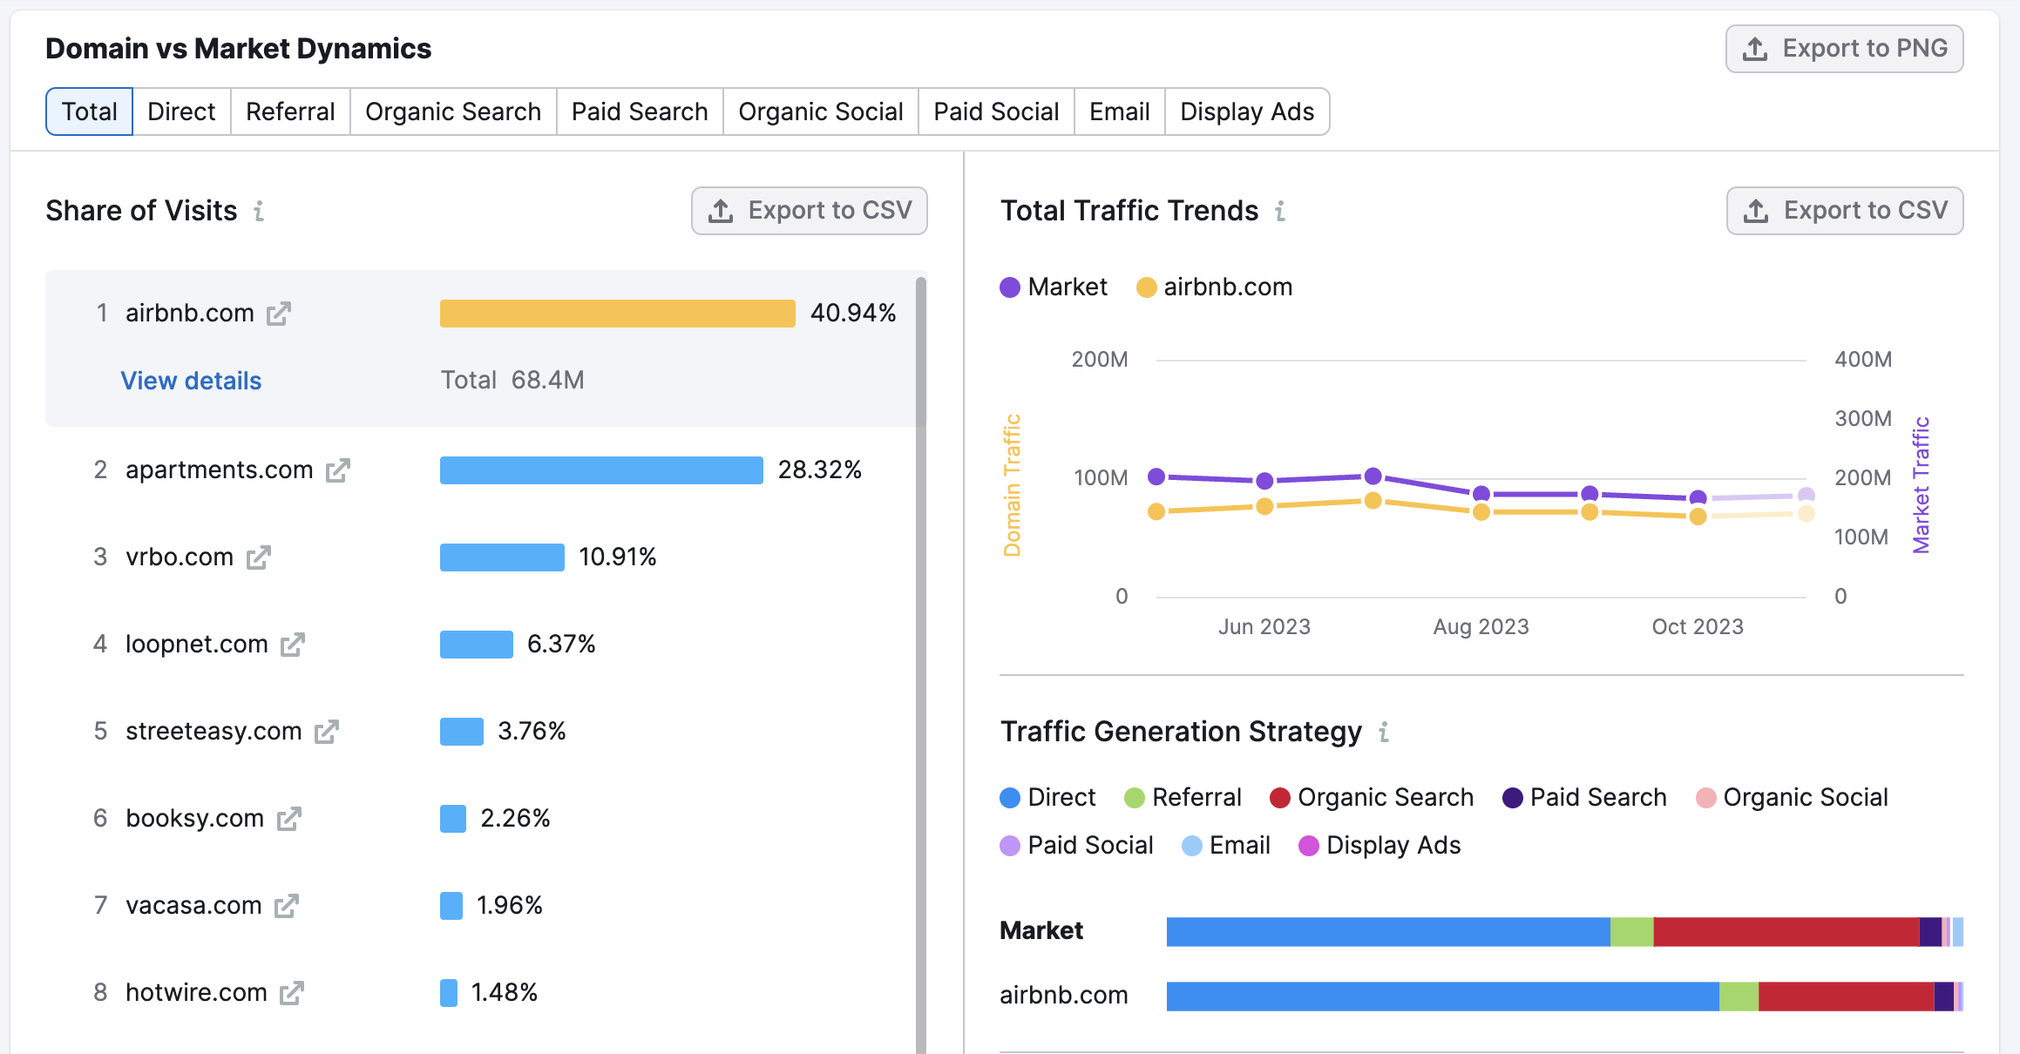Open the Organic Search tab
The image size is (2020, 1054).
point(453,111)
